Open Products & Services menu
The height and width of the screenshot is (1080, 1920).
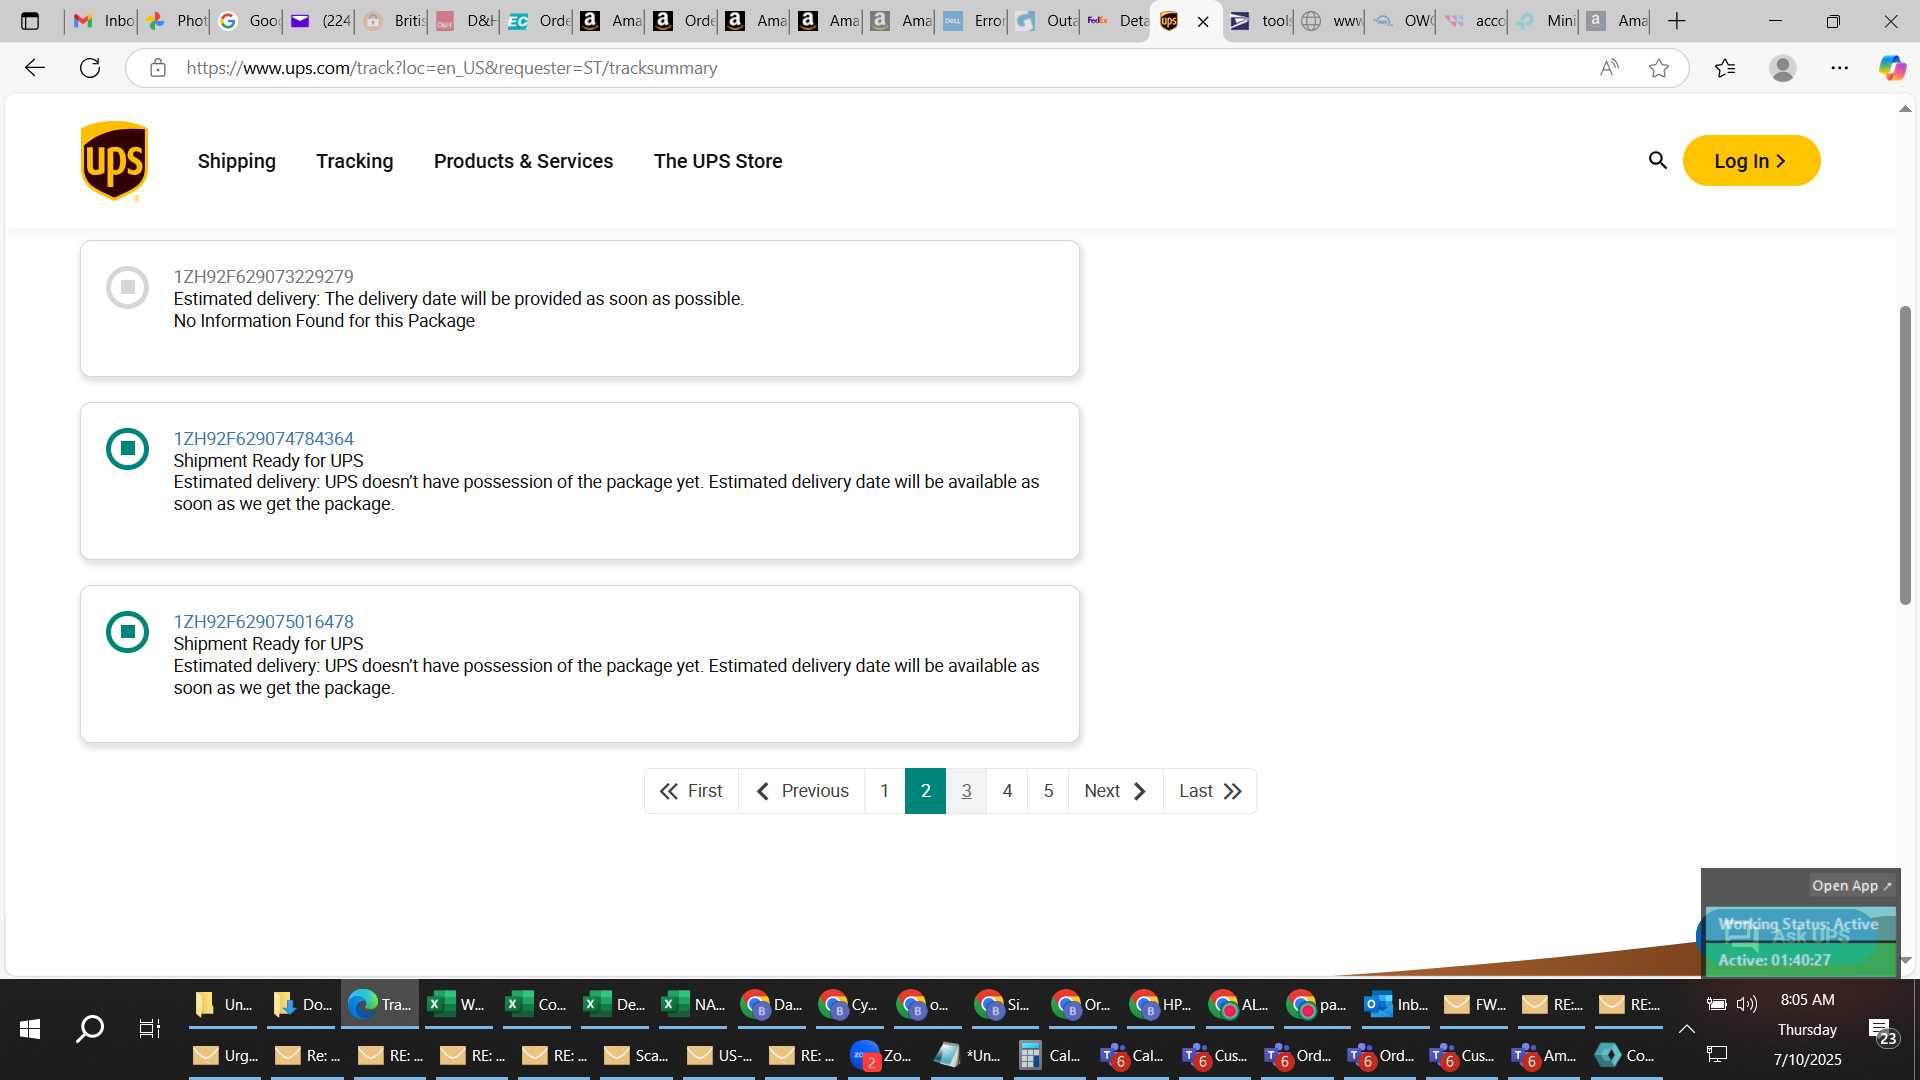coord(523,161)
